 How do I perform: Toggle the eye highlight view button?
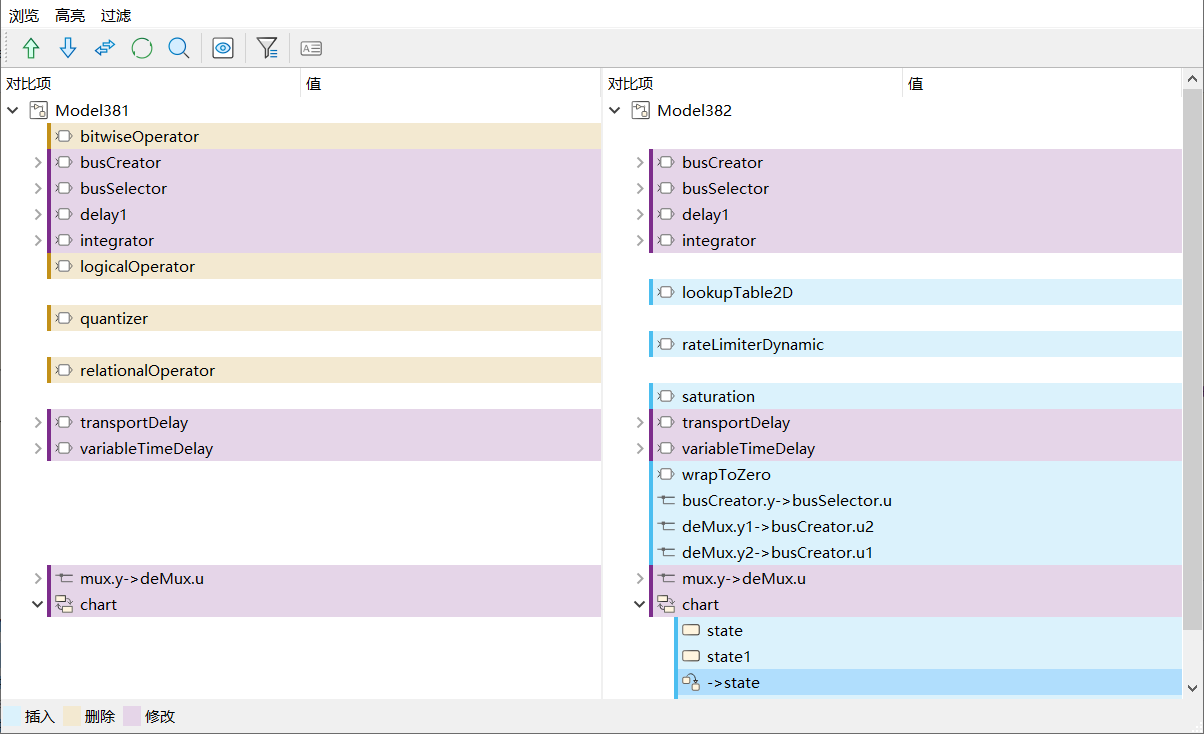tap(223, 48)
